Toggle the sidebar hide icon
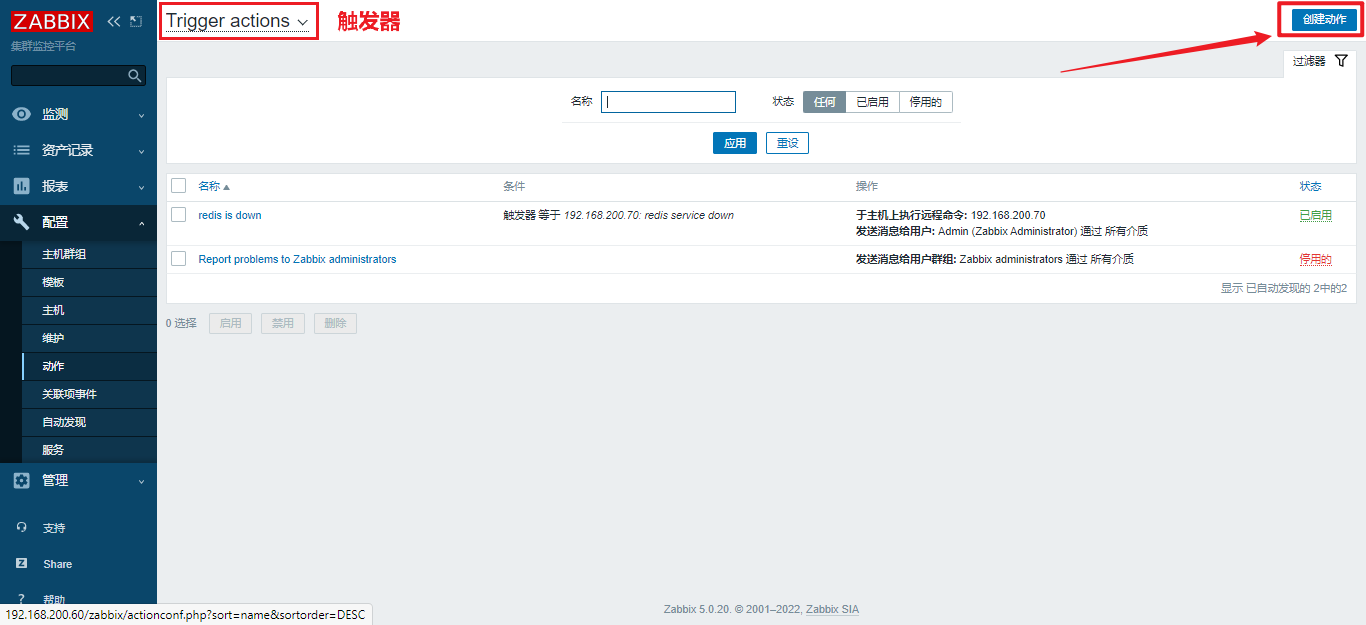 (136, 21)
